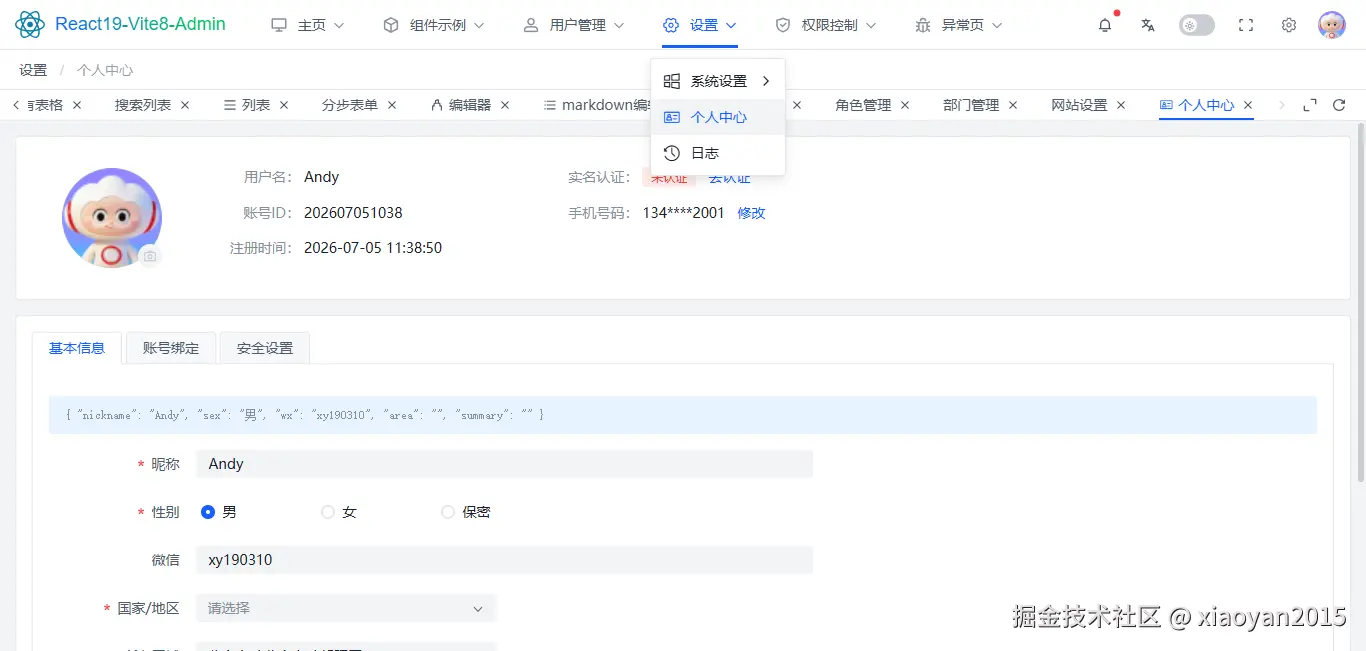Switch to the 分步表单 tab
This screenshot has width=1366, height=651.
tap(350, 105)
